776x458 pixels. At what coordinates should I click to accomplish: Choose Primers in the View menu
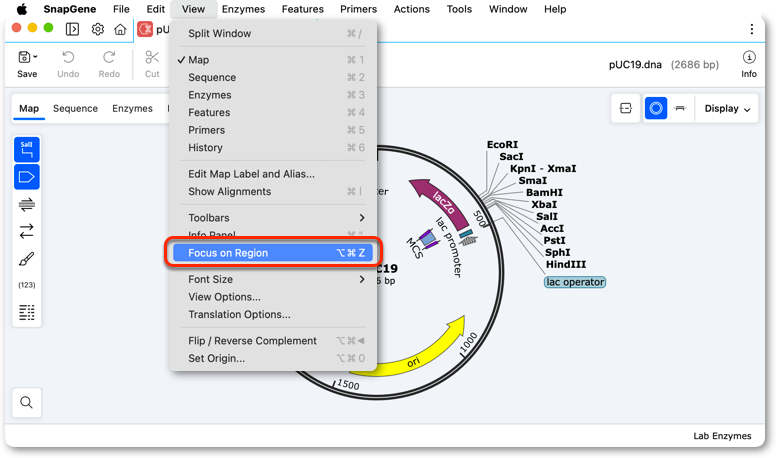point(273,130)
